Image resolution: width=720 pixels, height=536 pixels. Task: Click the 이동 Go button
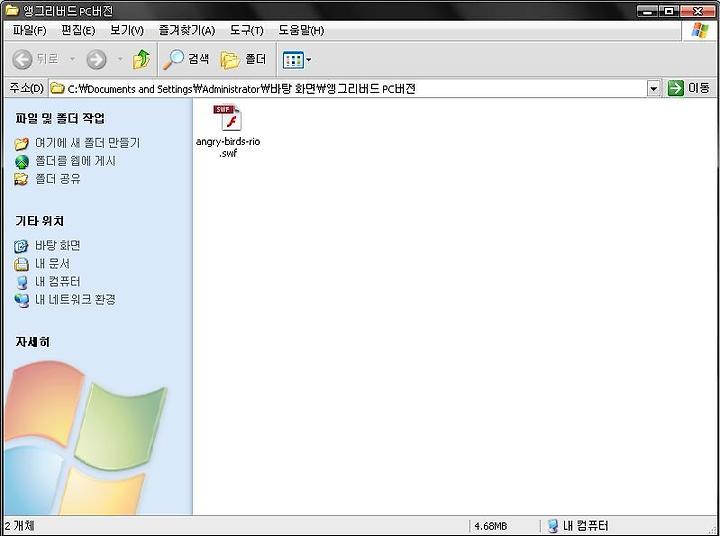(x=689, y=88)
